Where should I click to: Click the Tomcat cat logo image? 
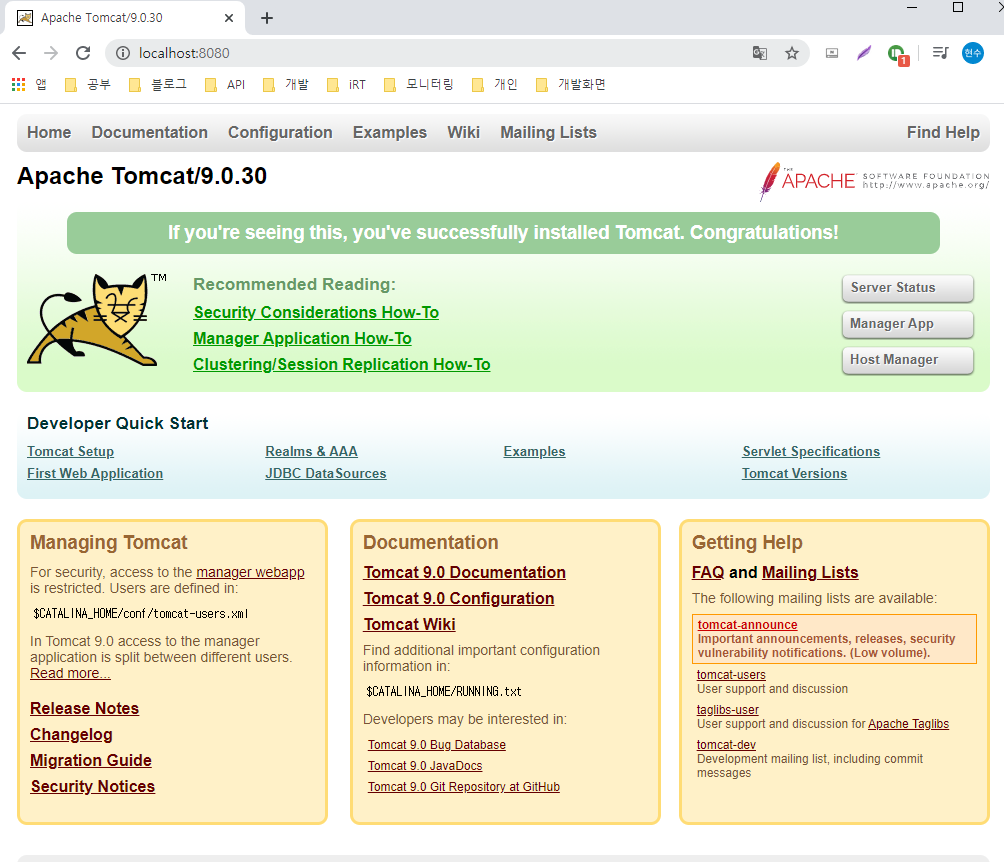coord(97,320)
